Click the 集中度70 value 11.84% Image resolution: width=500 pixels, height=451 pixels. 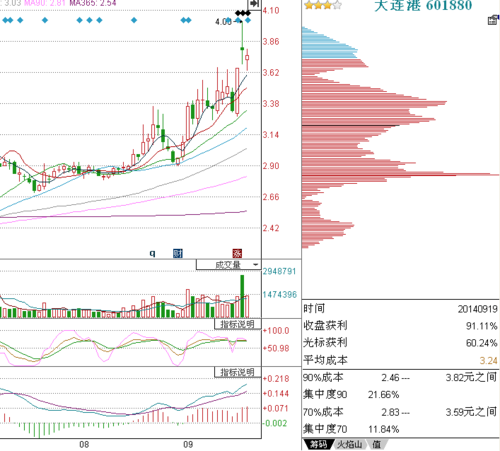tap(384, 429)
